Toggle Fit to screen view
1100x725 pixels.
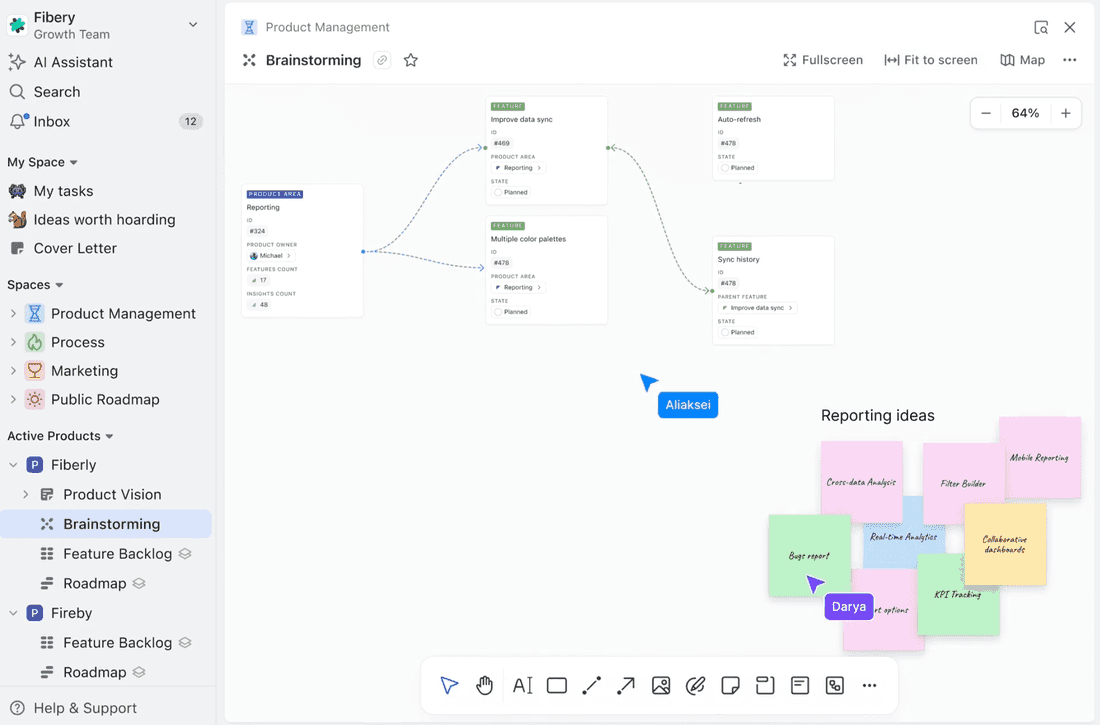(930, 60)
